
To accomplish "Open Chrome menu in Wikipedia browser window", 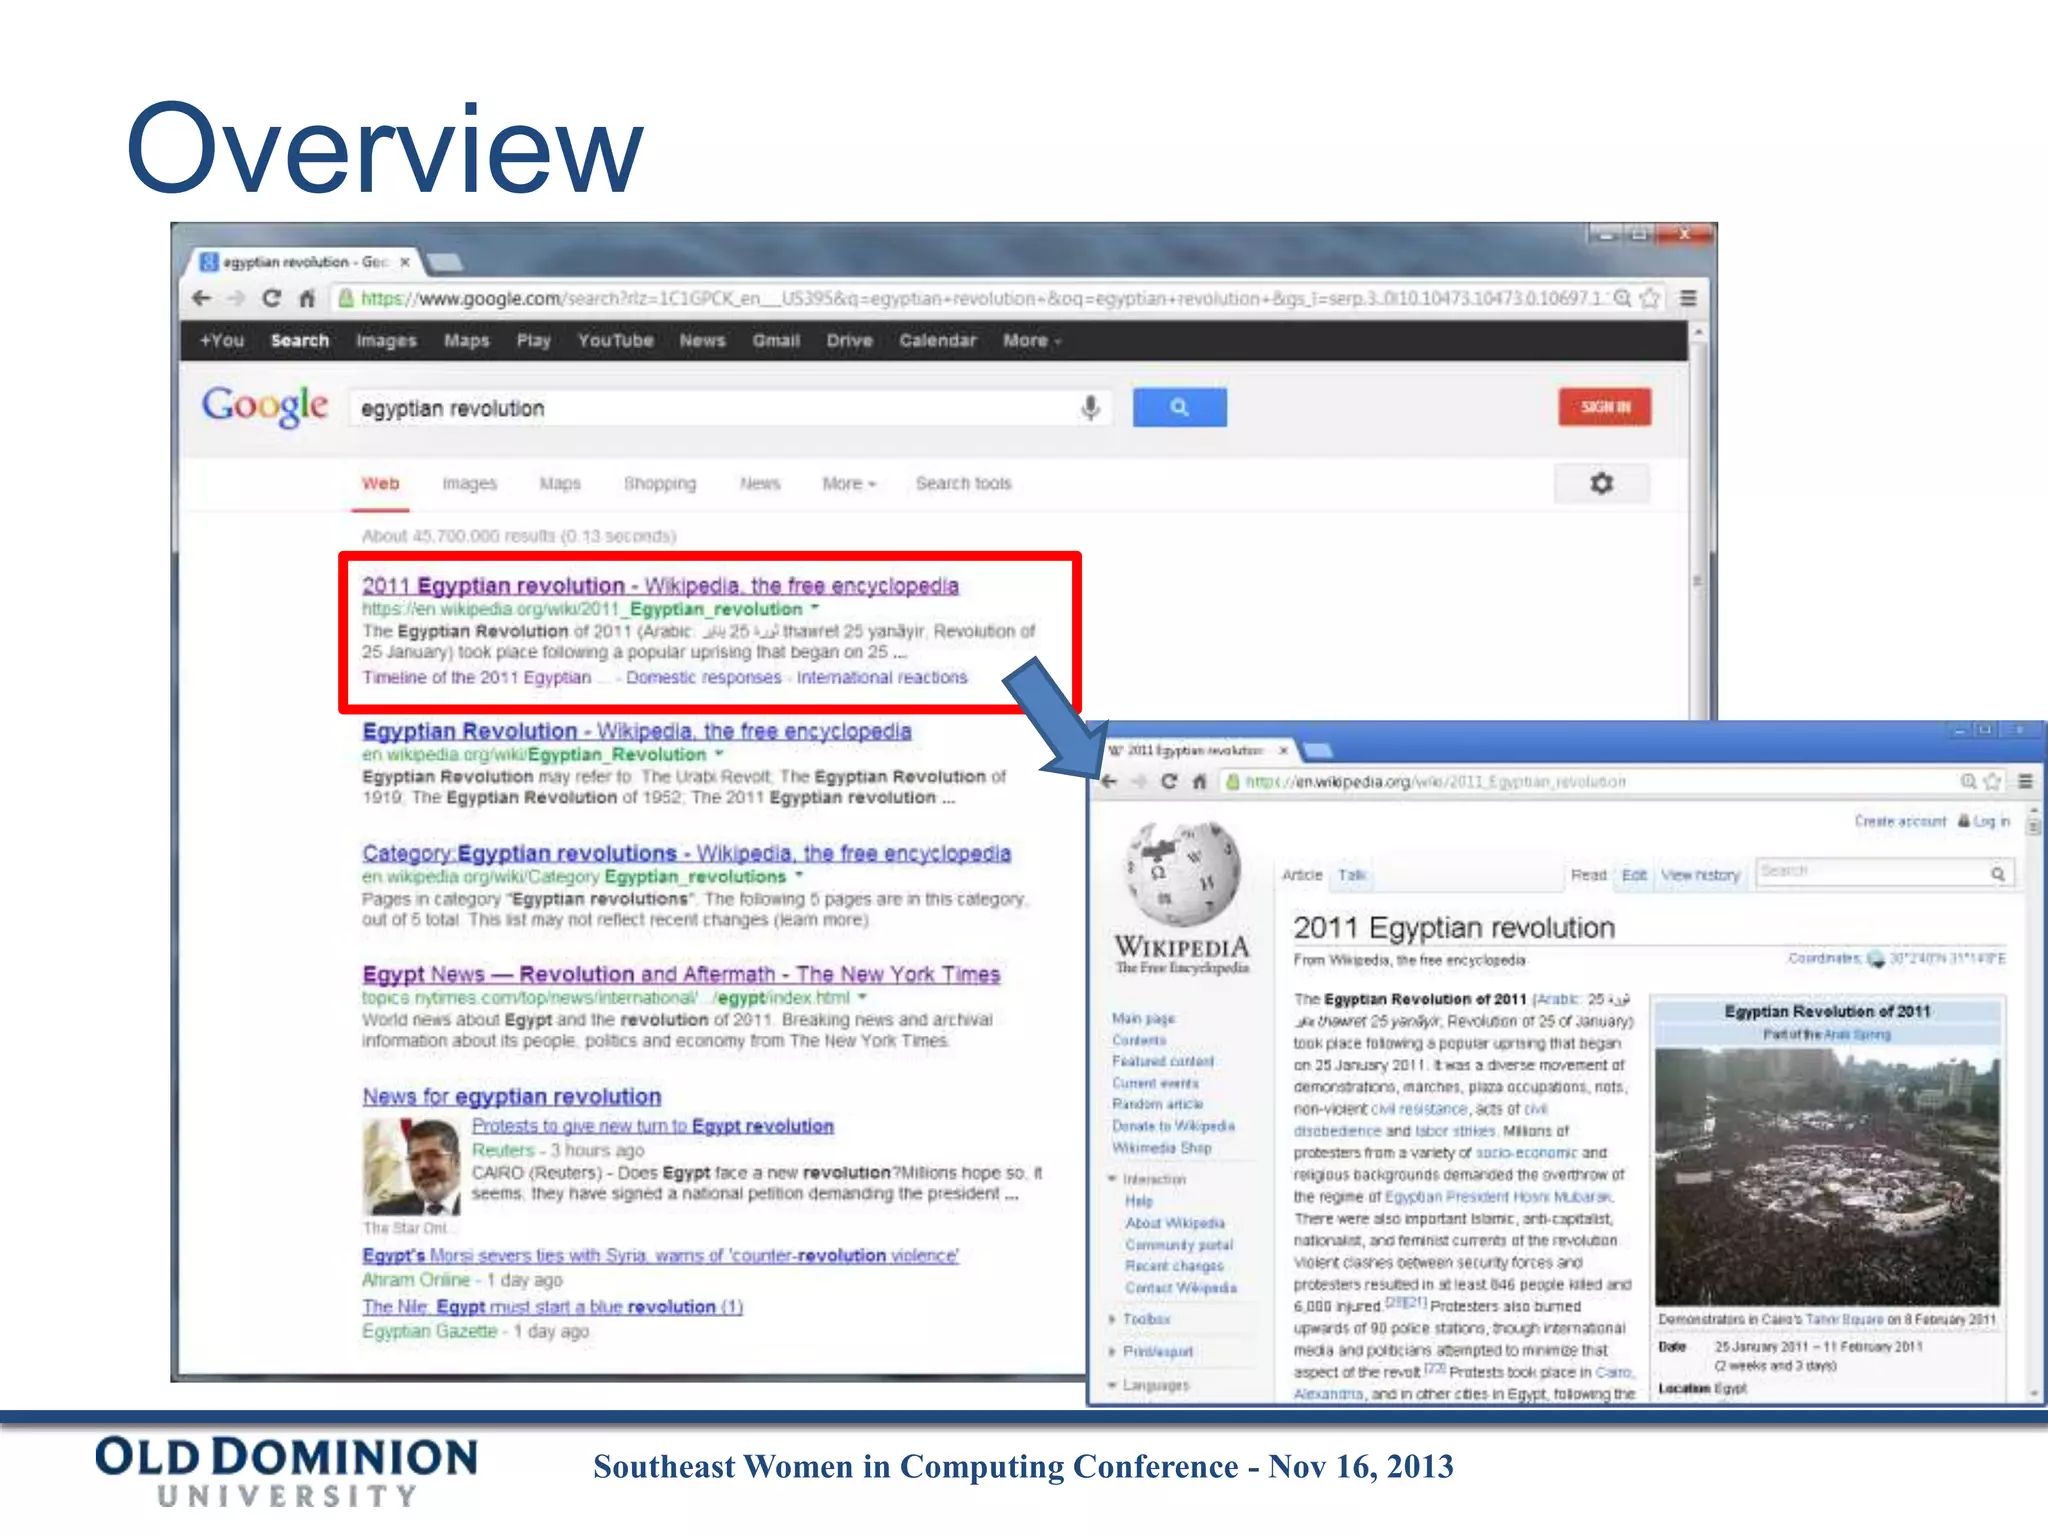I will (x=2025, y=781).
